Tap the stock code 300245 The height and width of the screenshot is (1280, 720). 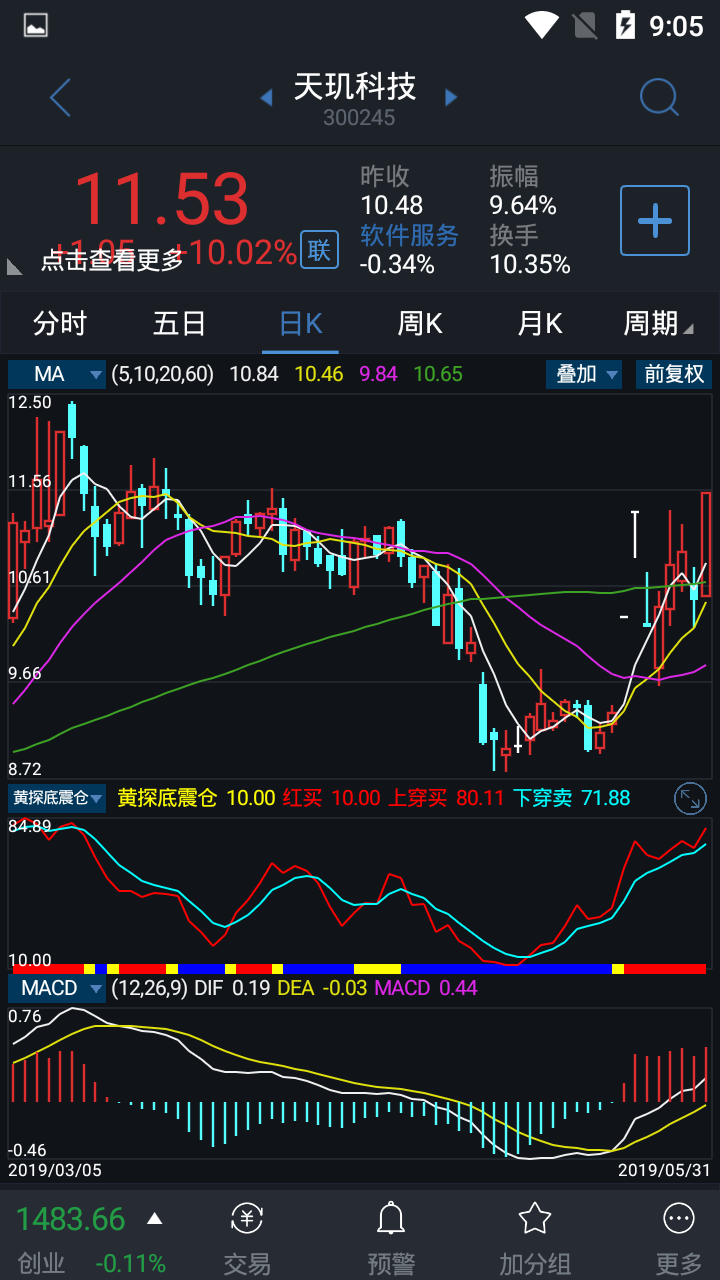(359, 118)
